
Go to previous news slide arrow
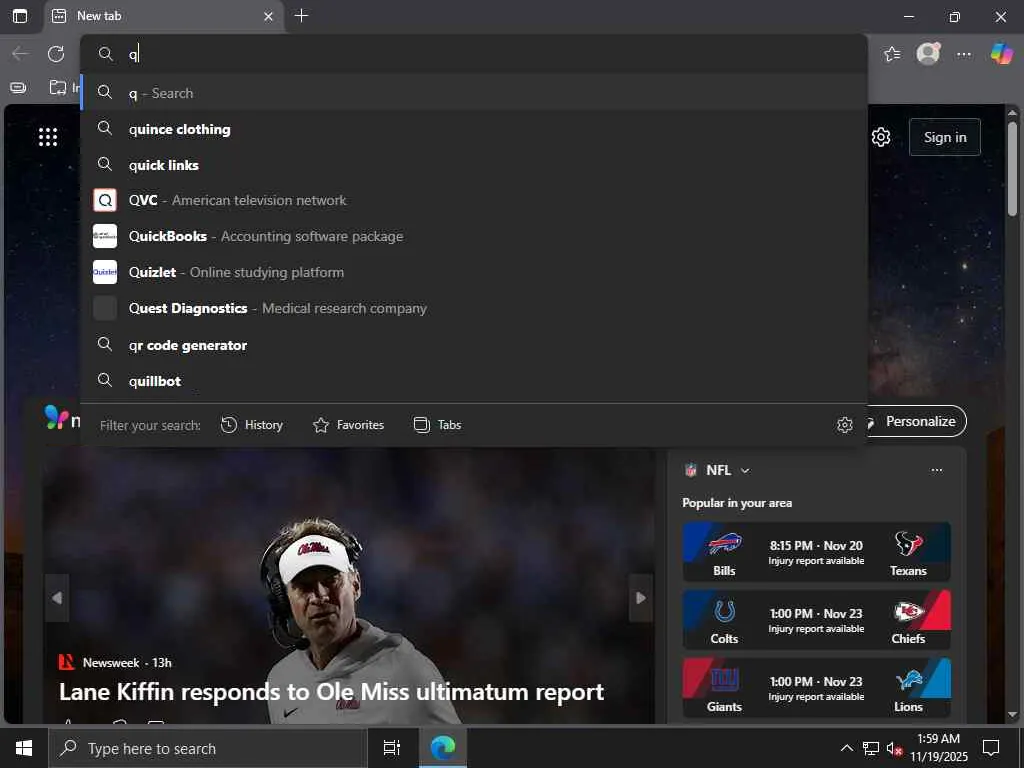pyautogui.click(x=57, y=598)
